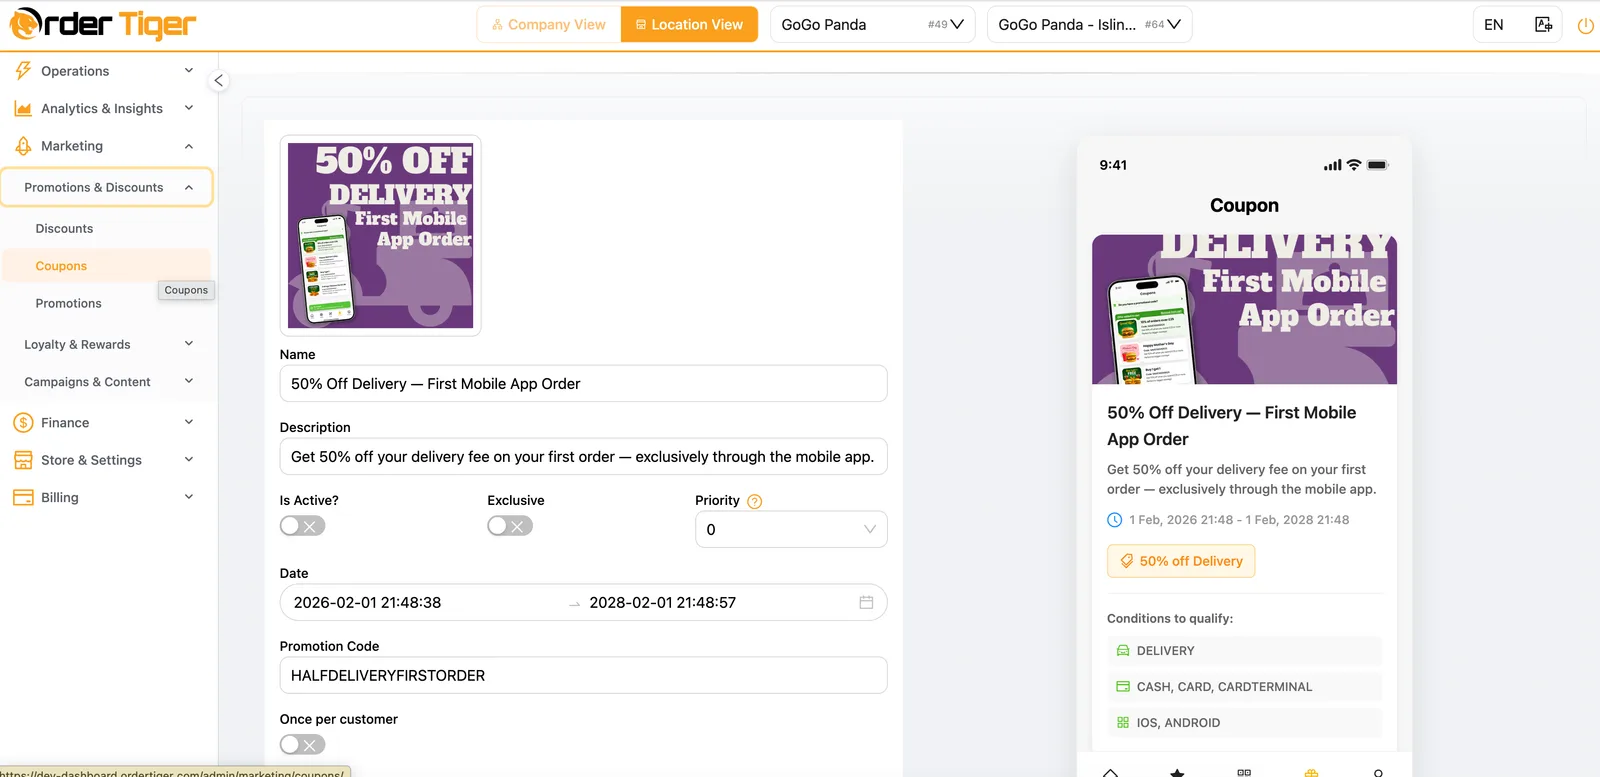Click the Order Tiger logo

(x=103, y=24)
